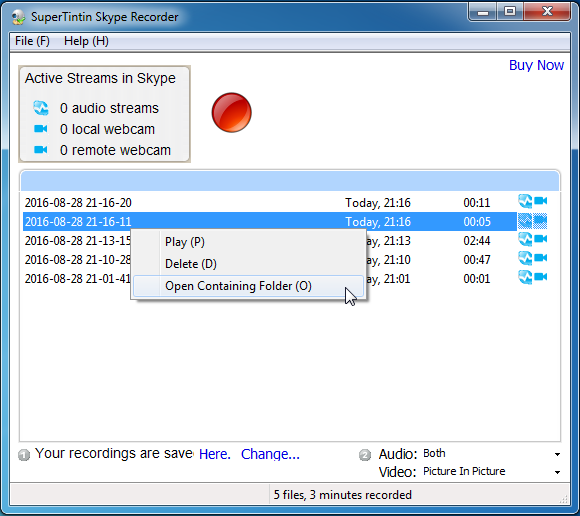Select recording 2016-08-28 21-13-15

78,241
